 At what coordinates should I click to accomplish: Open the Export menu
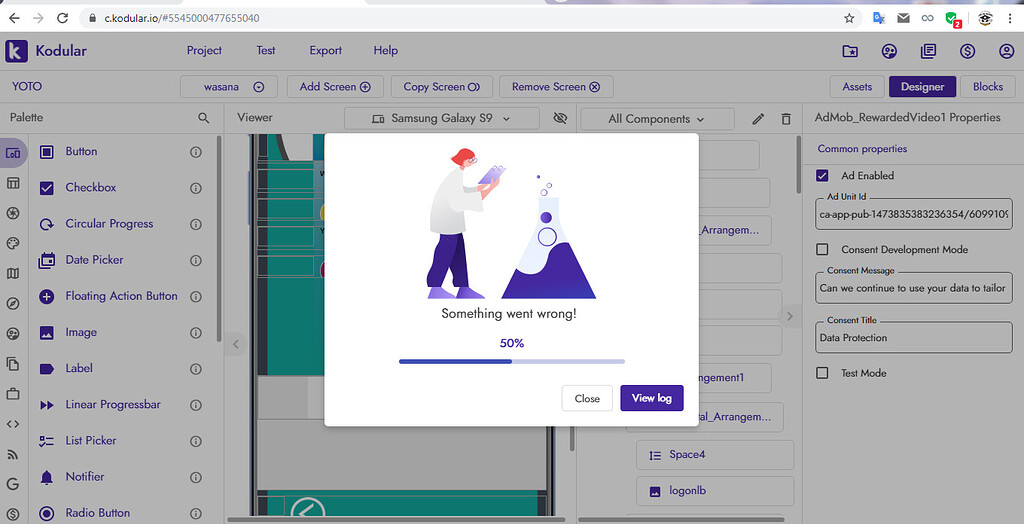point(325,50)
